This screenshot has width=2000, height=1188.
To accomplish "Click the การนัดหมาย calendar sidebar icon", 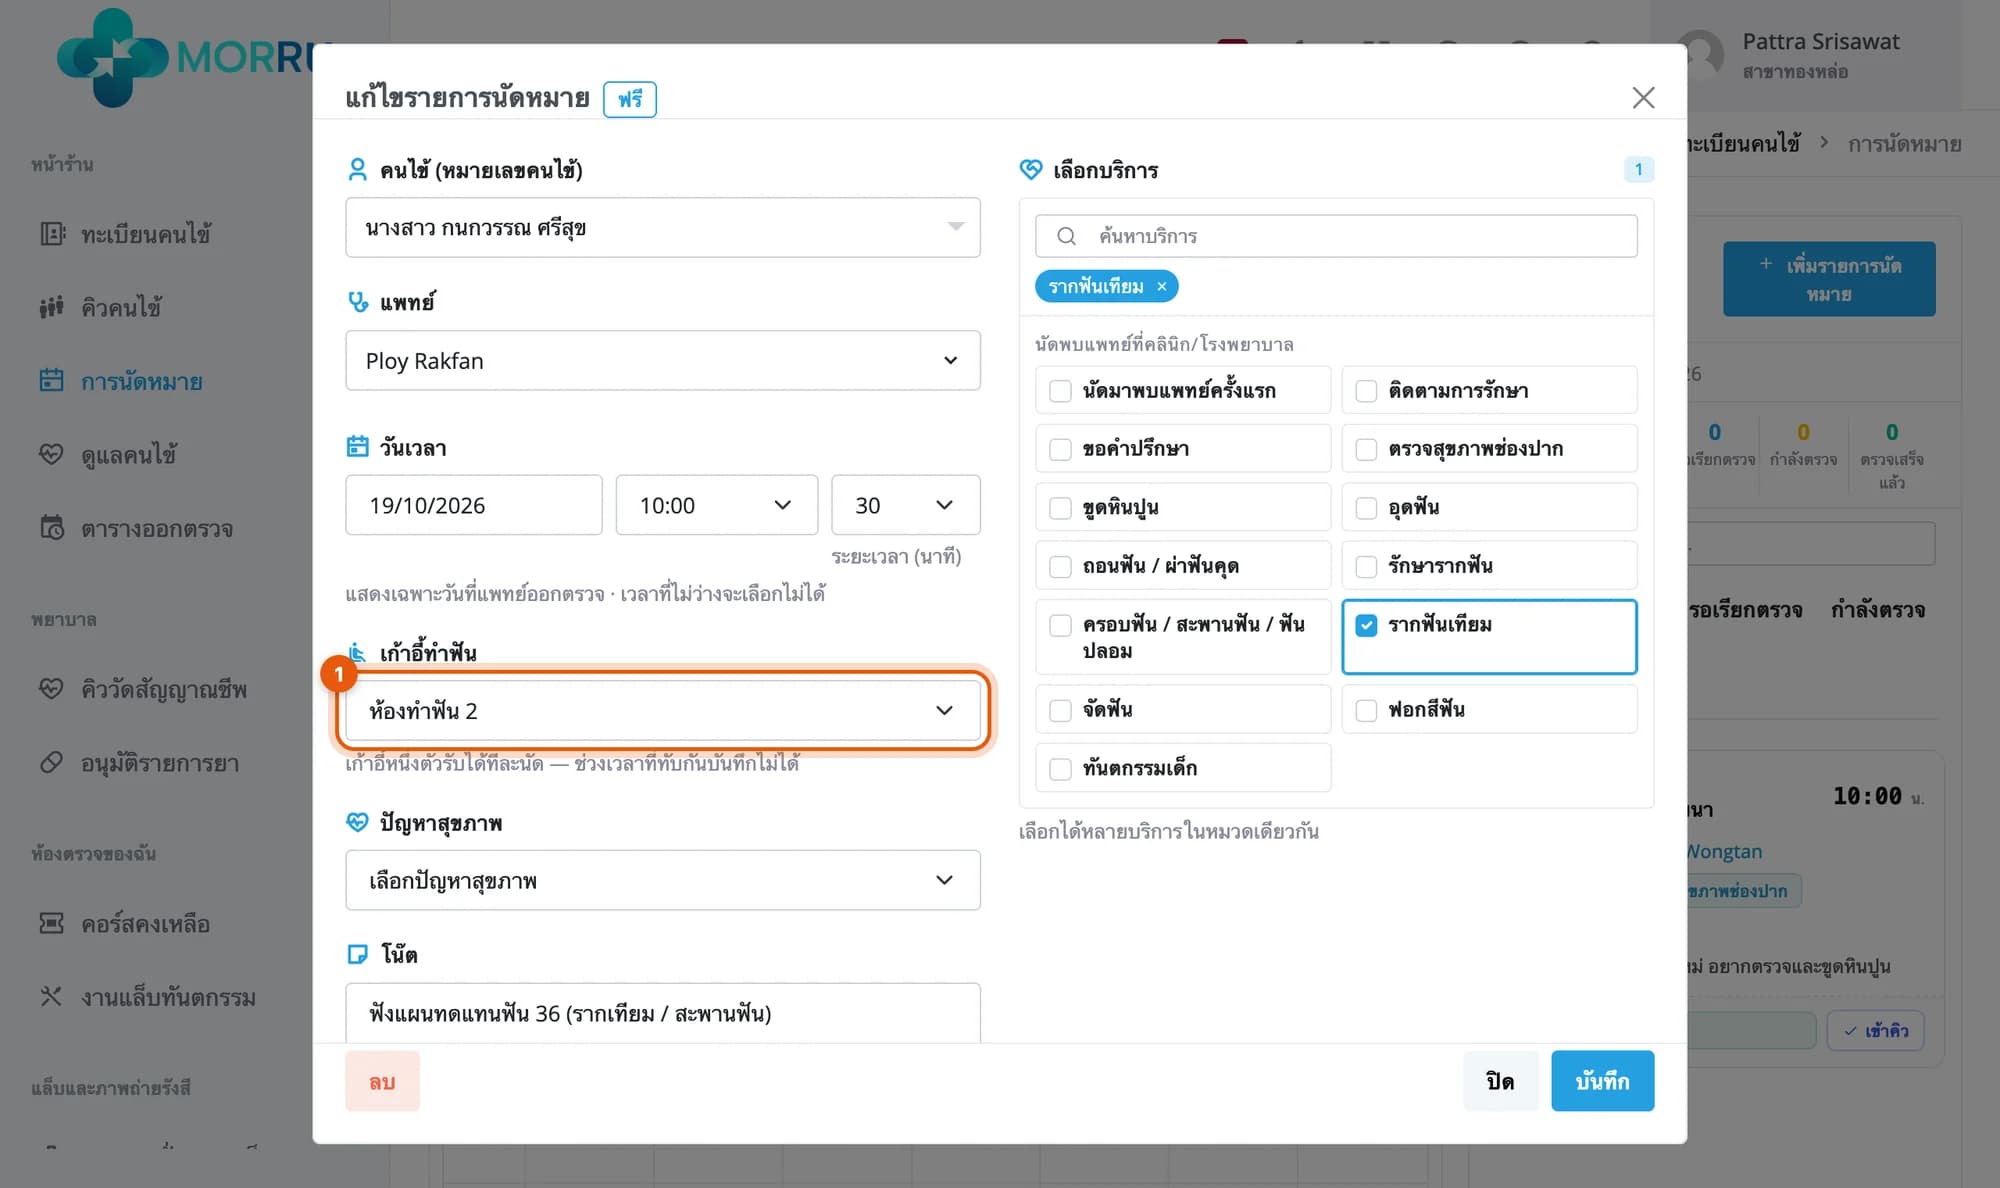I will (52, 381).
